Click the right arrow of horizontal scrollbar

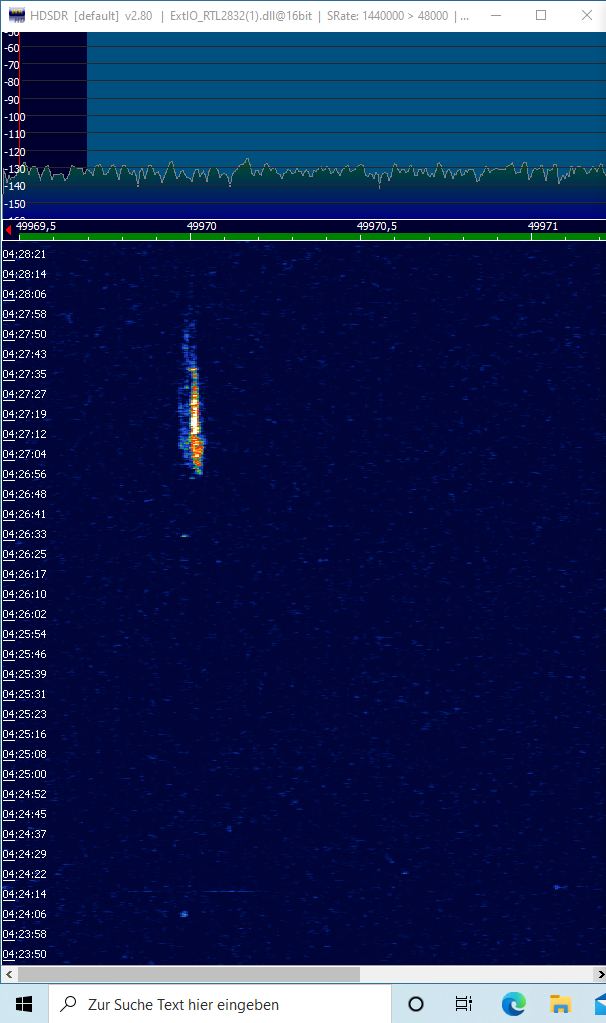click(x=600, y=974)
